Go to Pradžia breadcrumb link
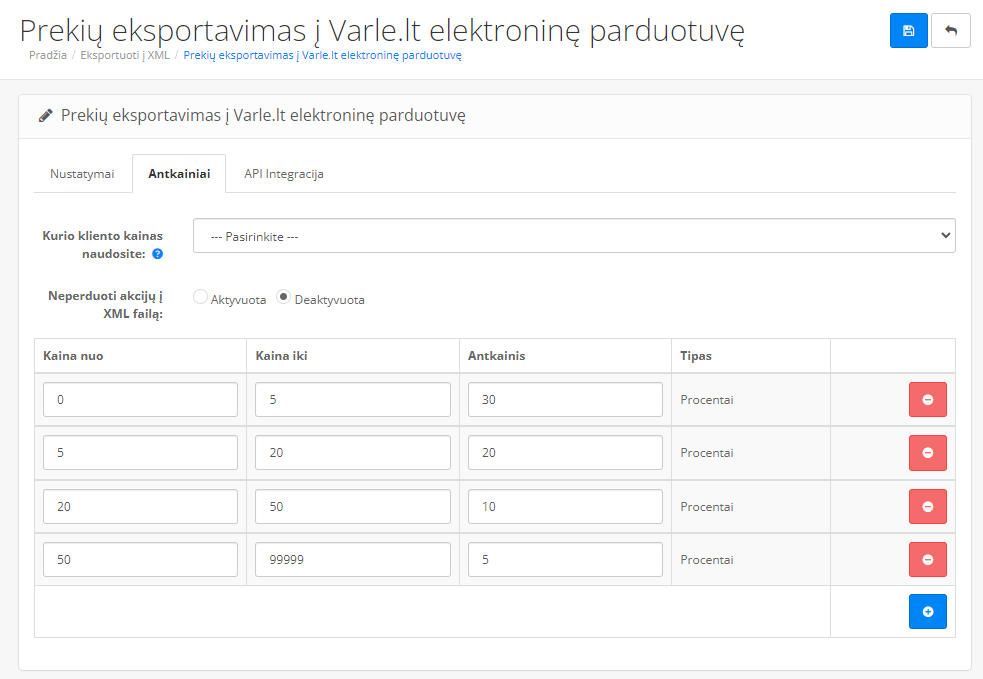 coord(48,56)
